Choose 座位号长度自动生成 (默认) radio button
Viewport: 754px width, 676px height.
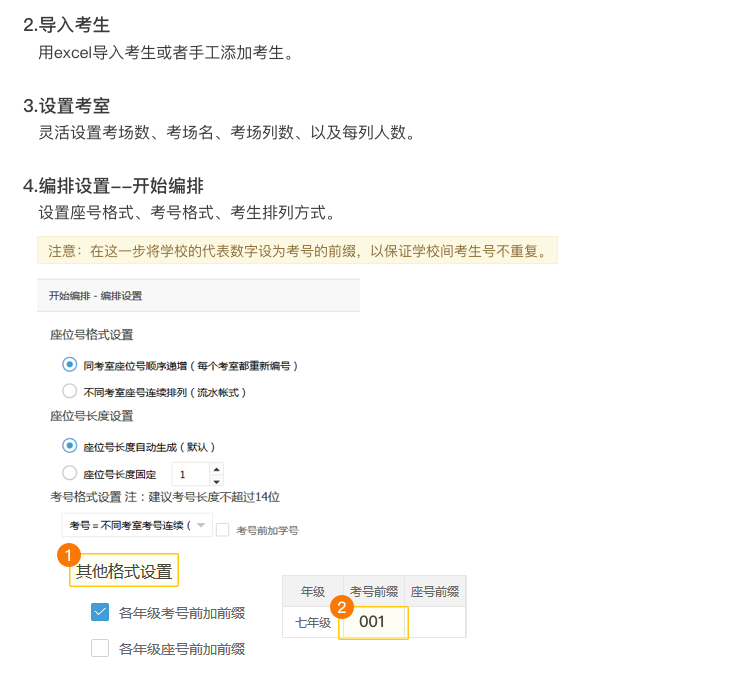[69, 446]
